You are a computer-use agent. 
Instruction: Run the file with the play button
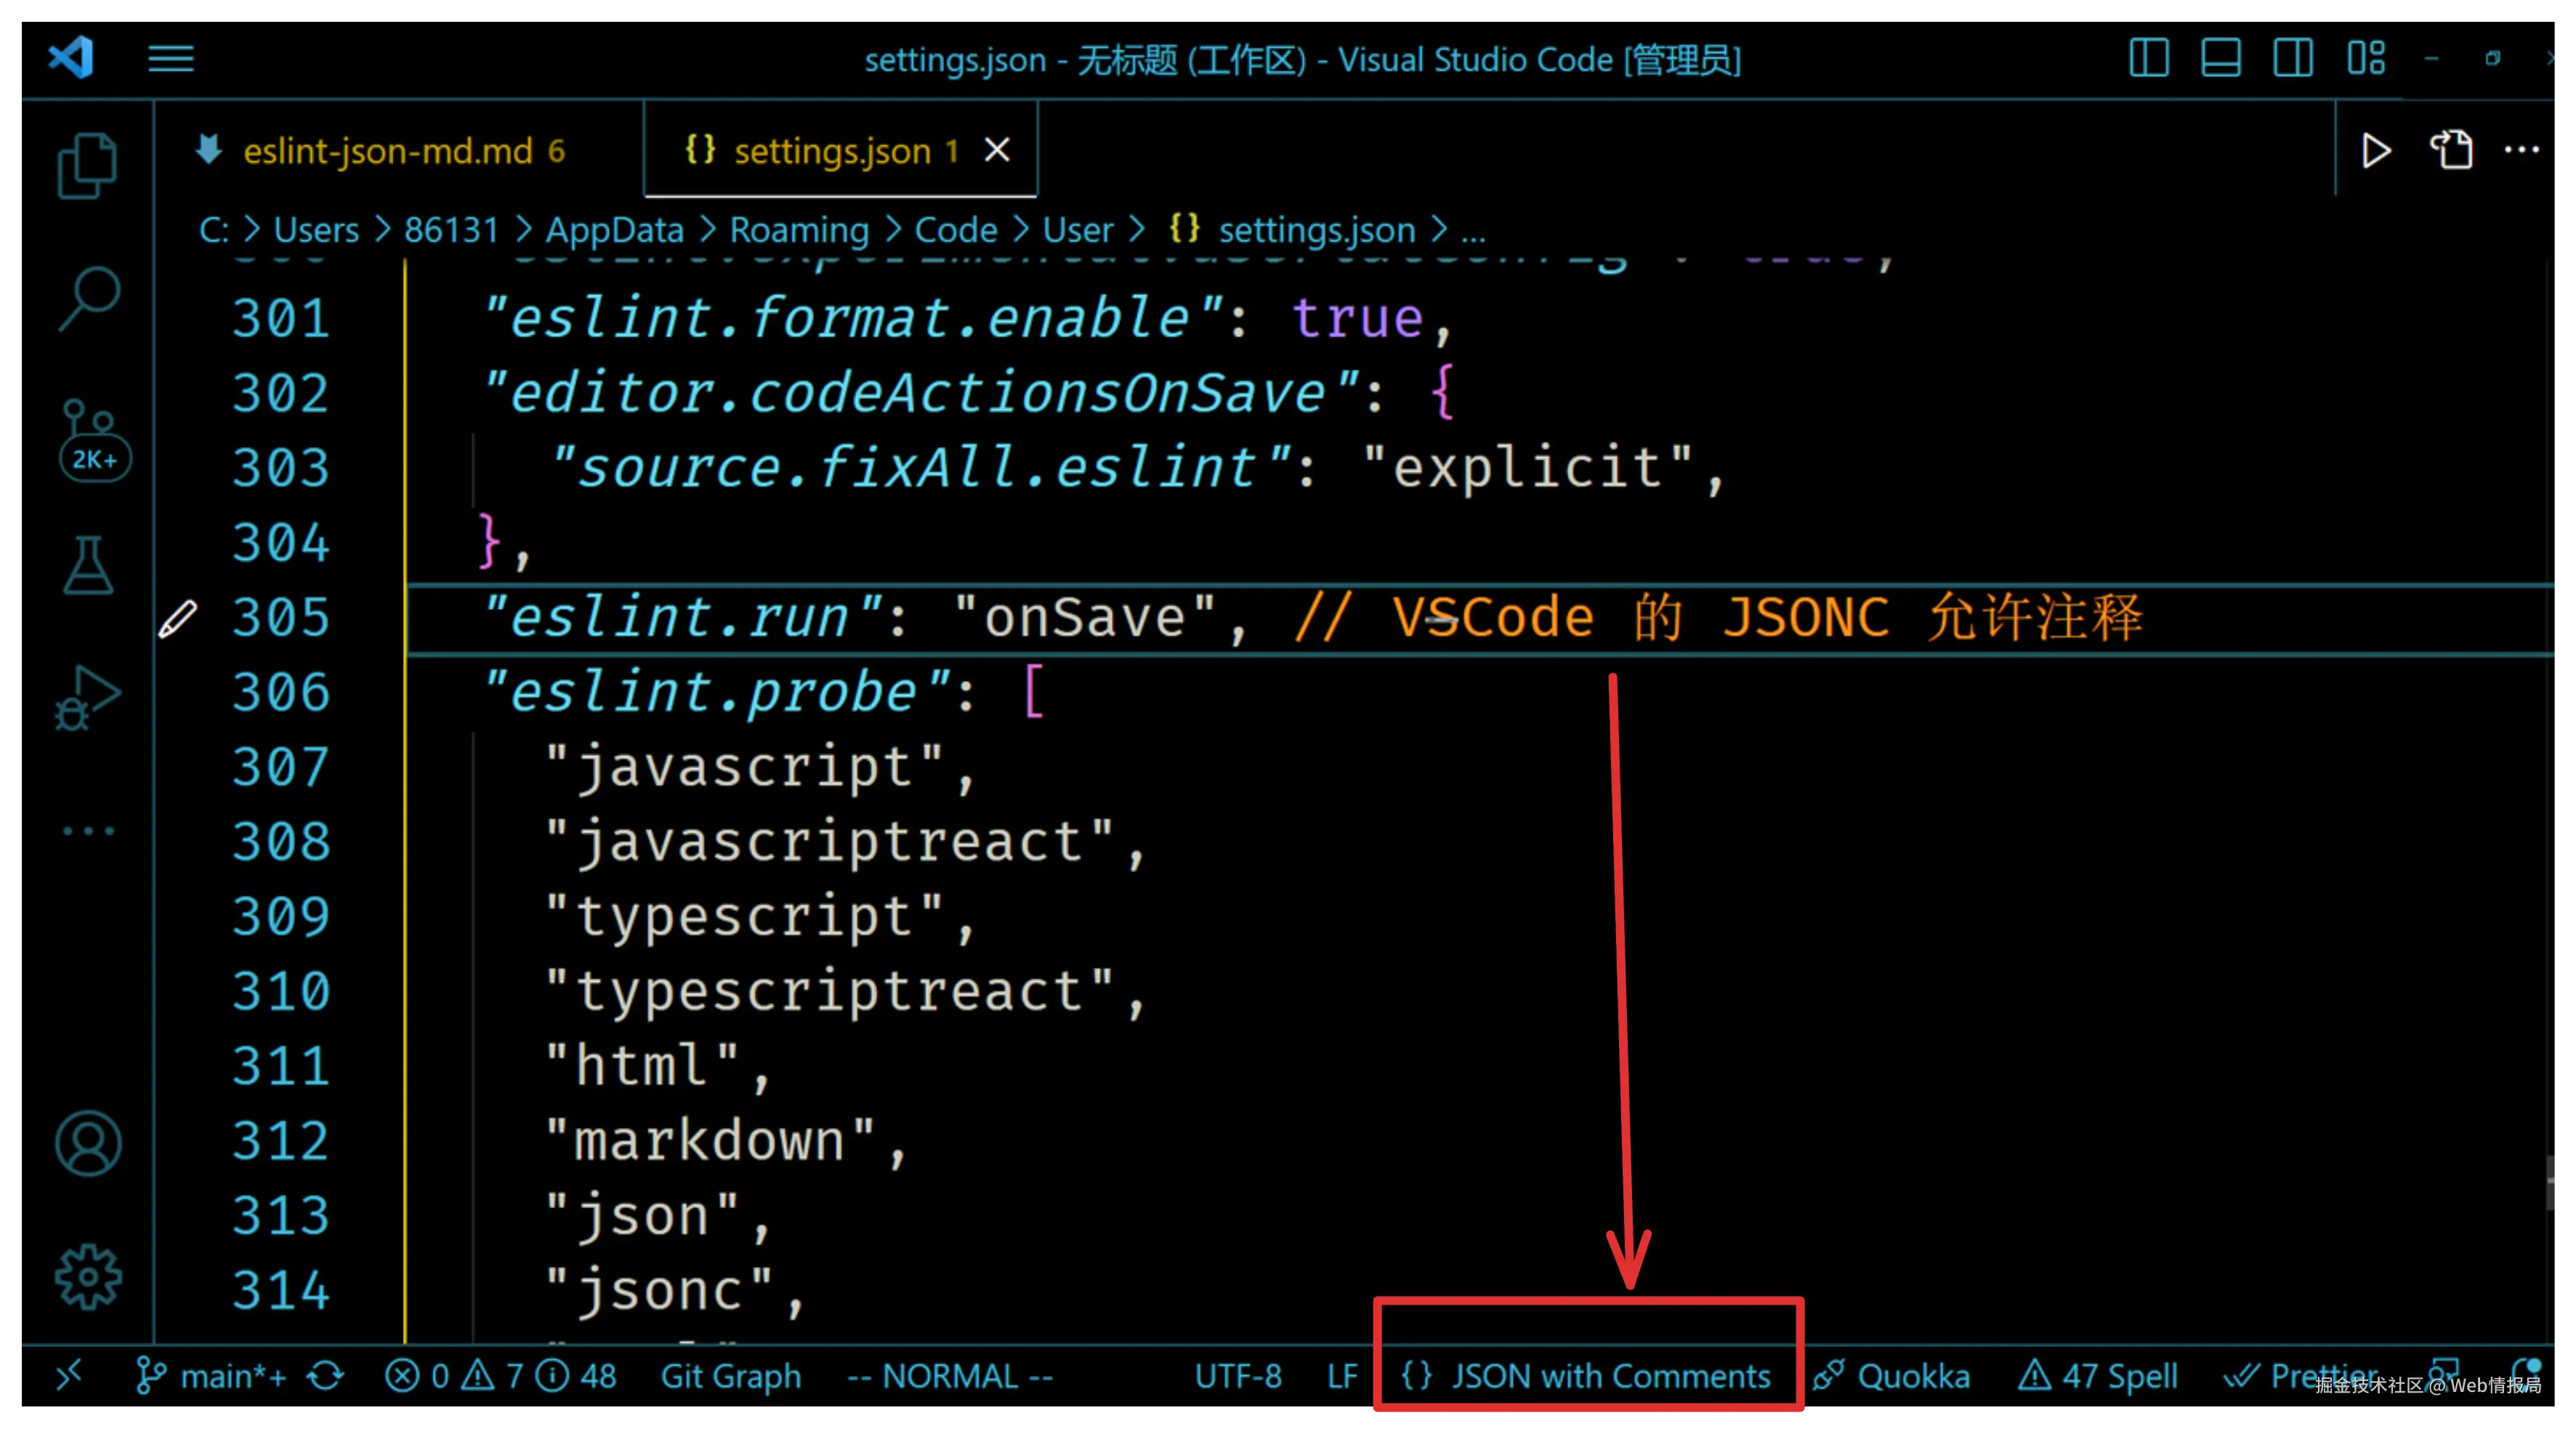pos(2376,151)
